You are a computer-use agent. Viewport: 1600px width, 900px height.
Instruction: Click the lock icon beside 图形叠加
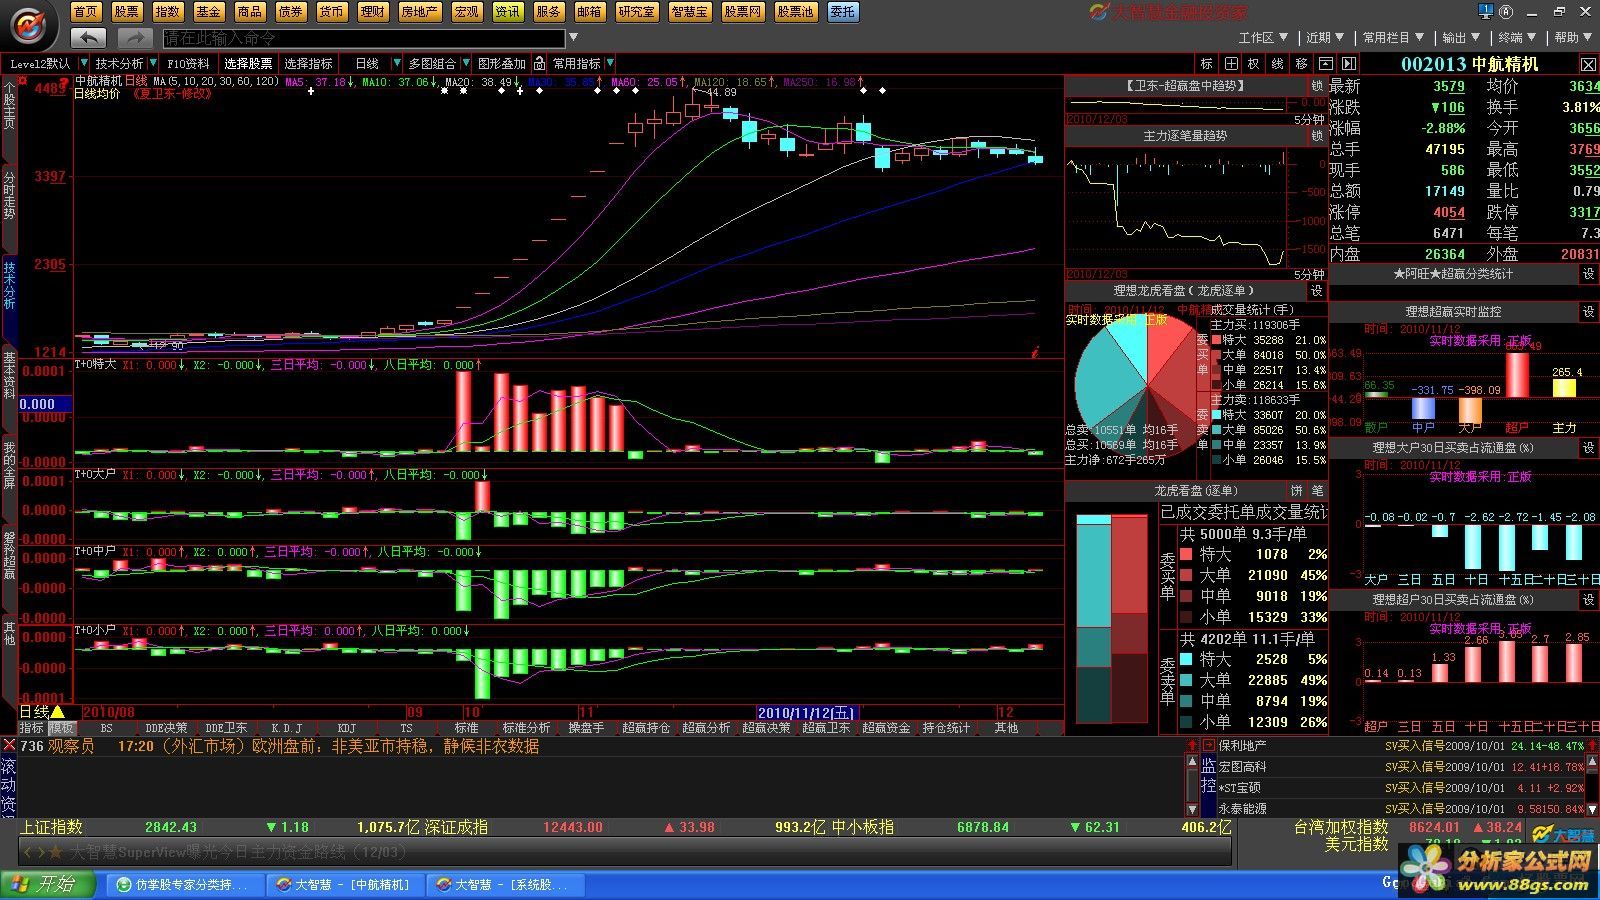click(539, 63)
